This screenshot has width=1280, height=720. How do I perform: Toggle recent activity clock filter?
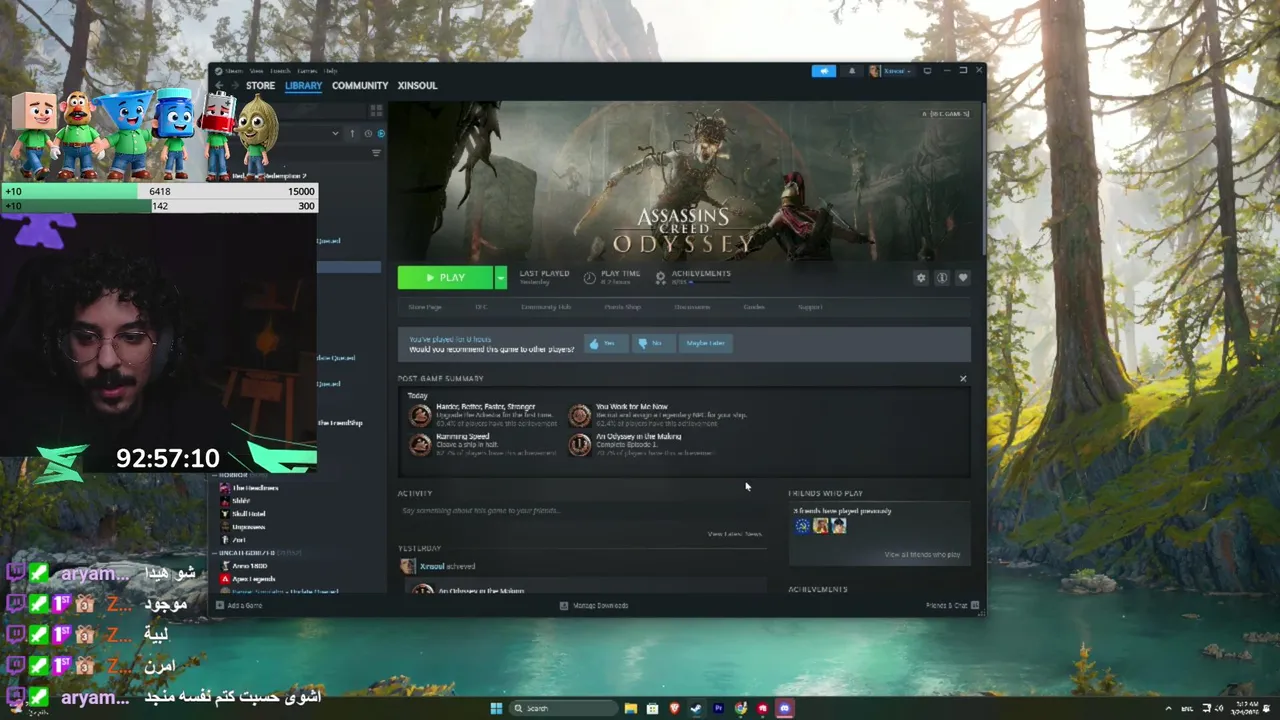[368, 133]
